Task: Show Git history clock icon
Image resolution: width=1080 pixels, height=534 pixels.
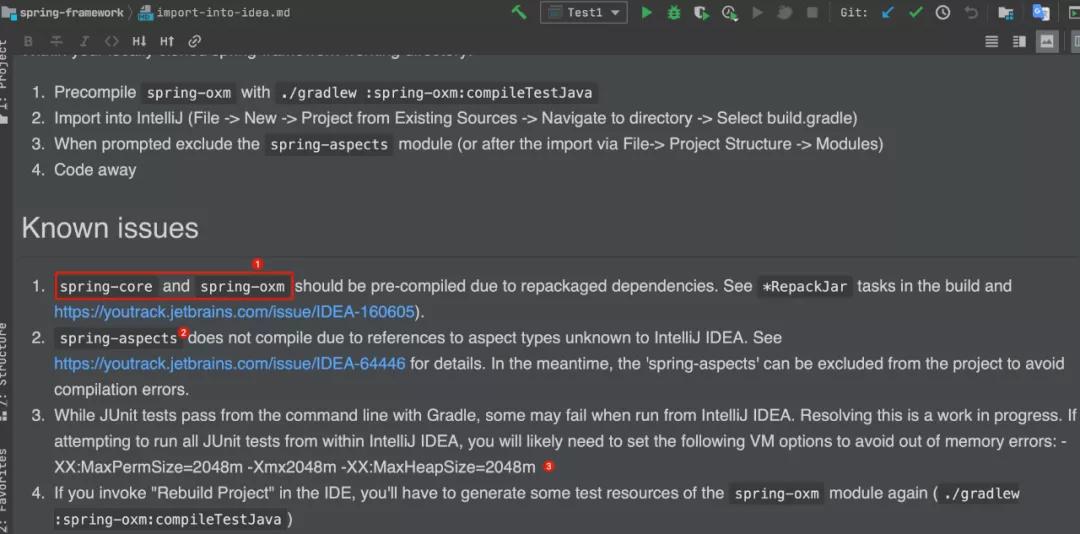Action: (942, 12)
